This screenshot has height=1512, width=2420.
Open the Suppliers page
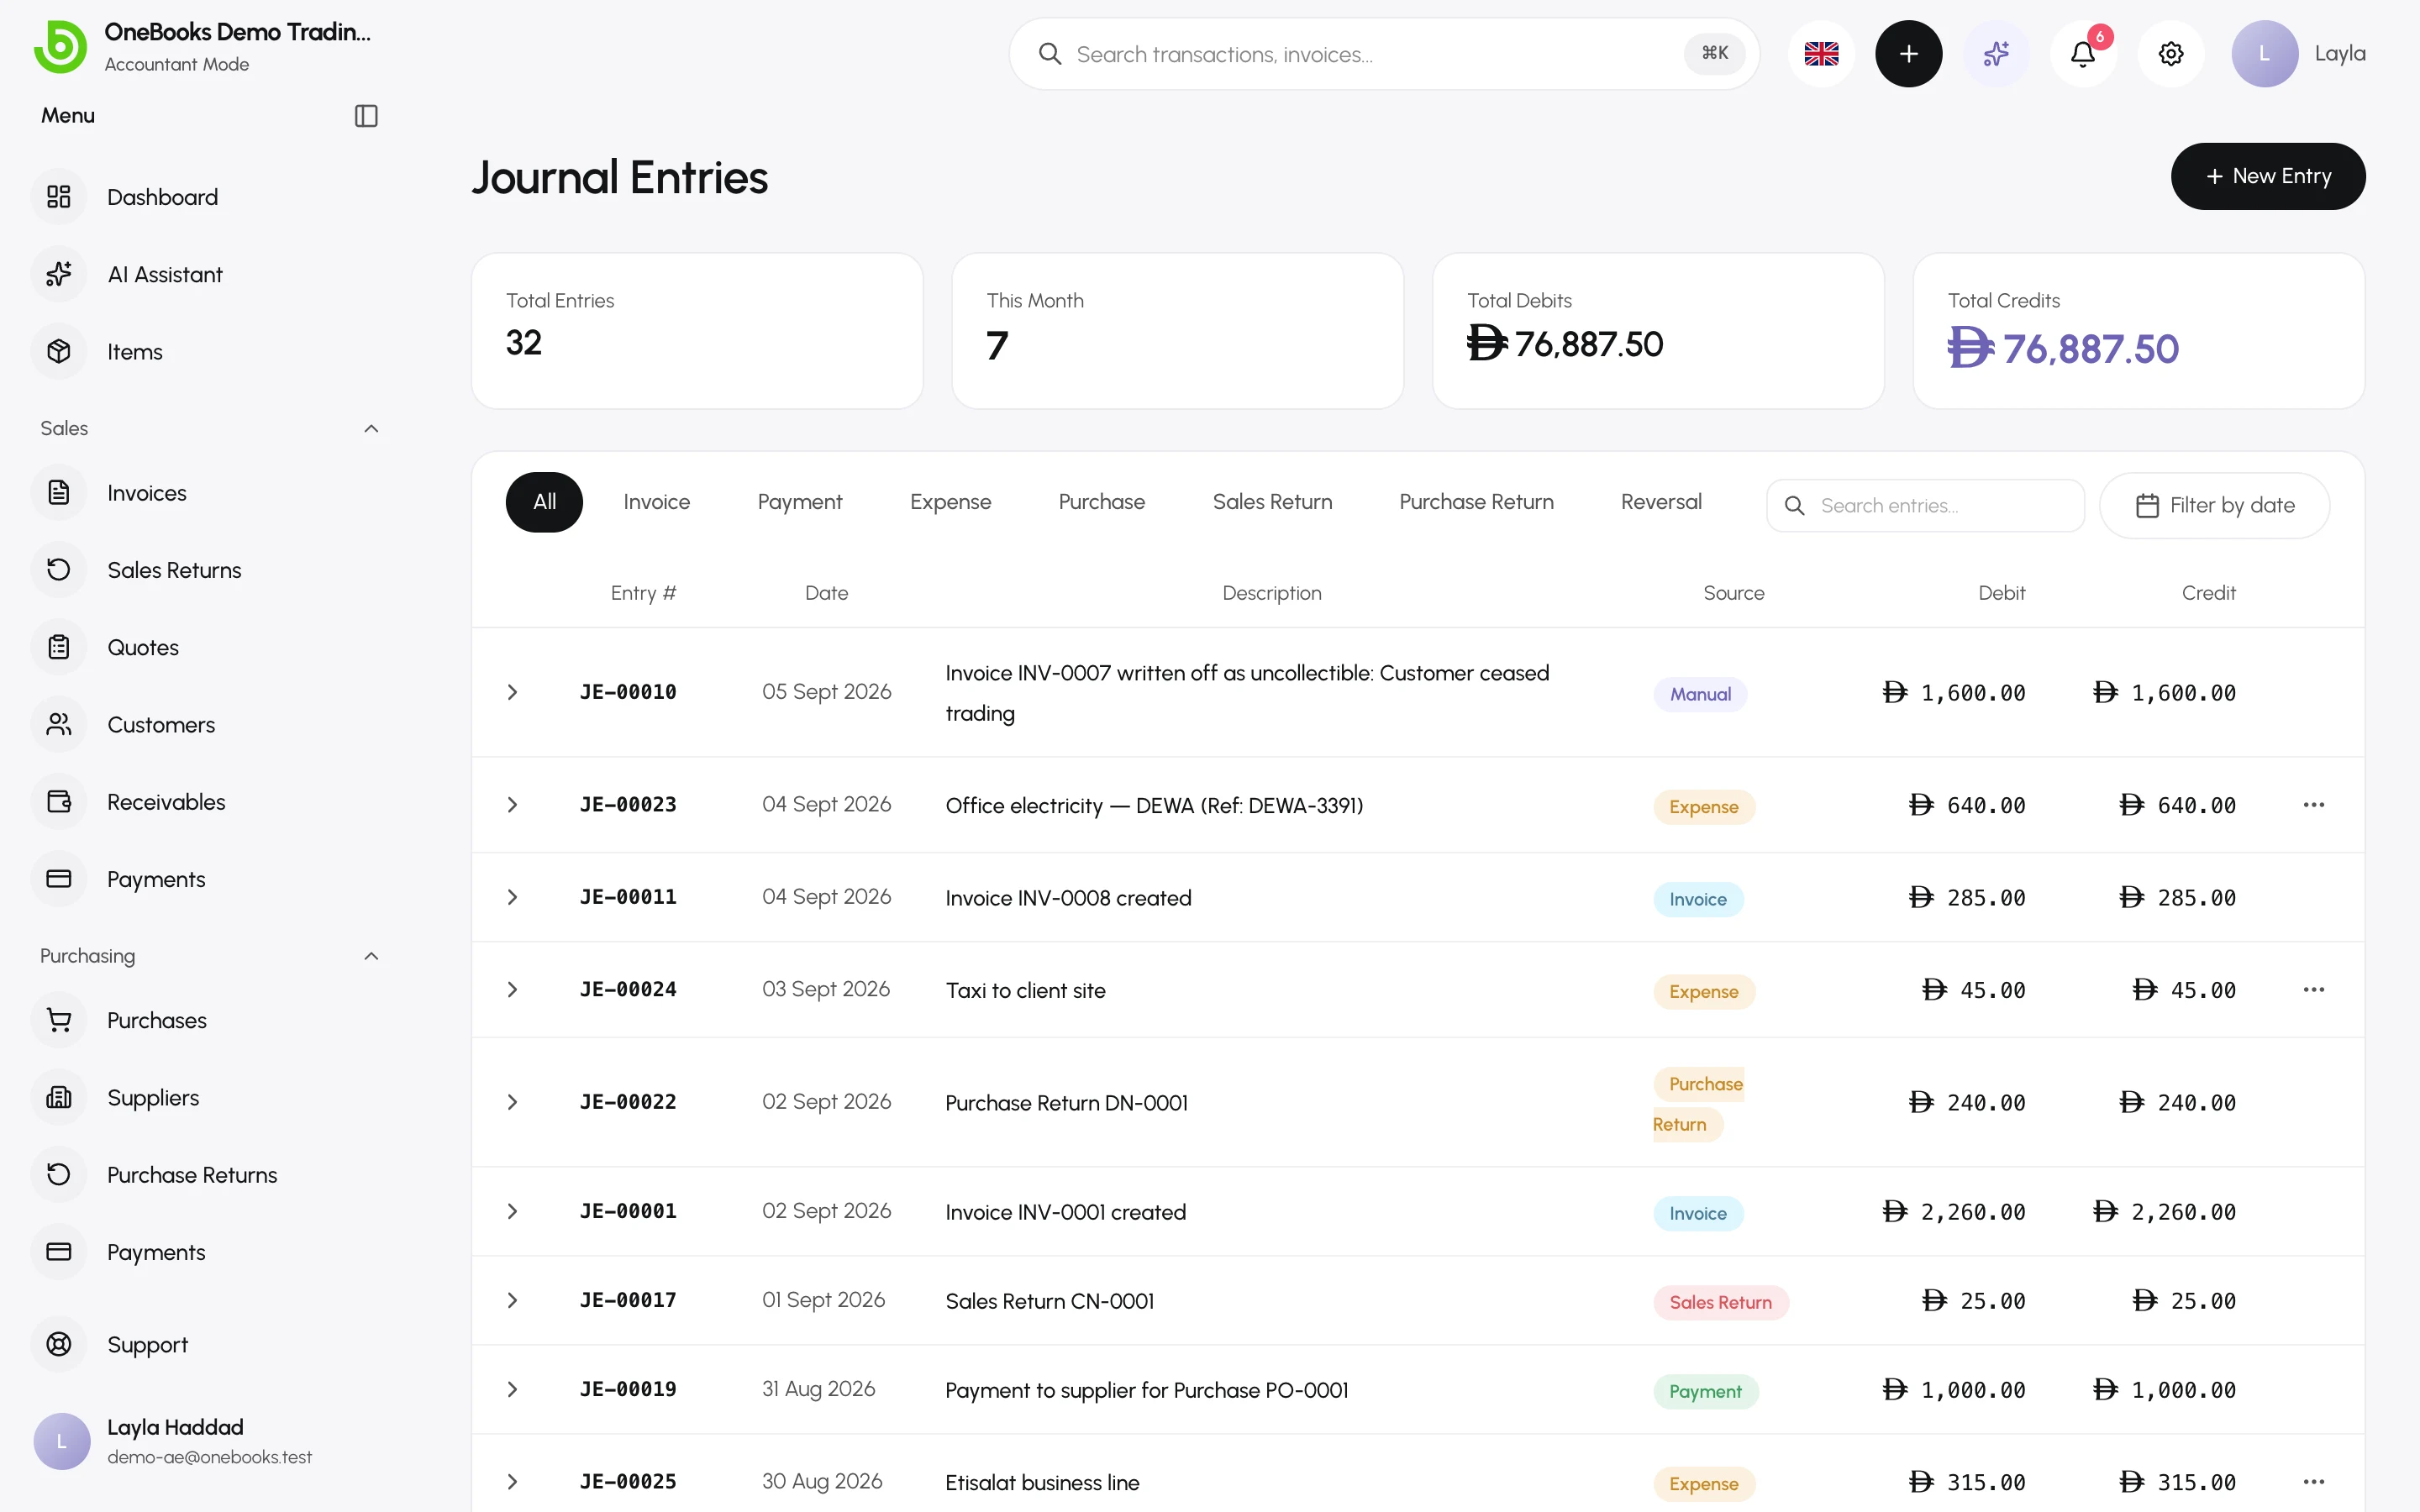[x=205, y=1097]
